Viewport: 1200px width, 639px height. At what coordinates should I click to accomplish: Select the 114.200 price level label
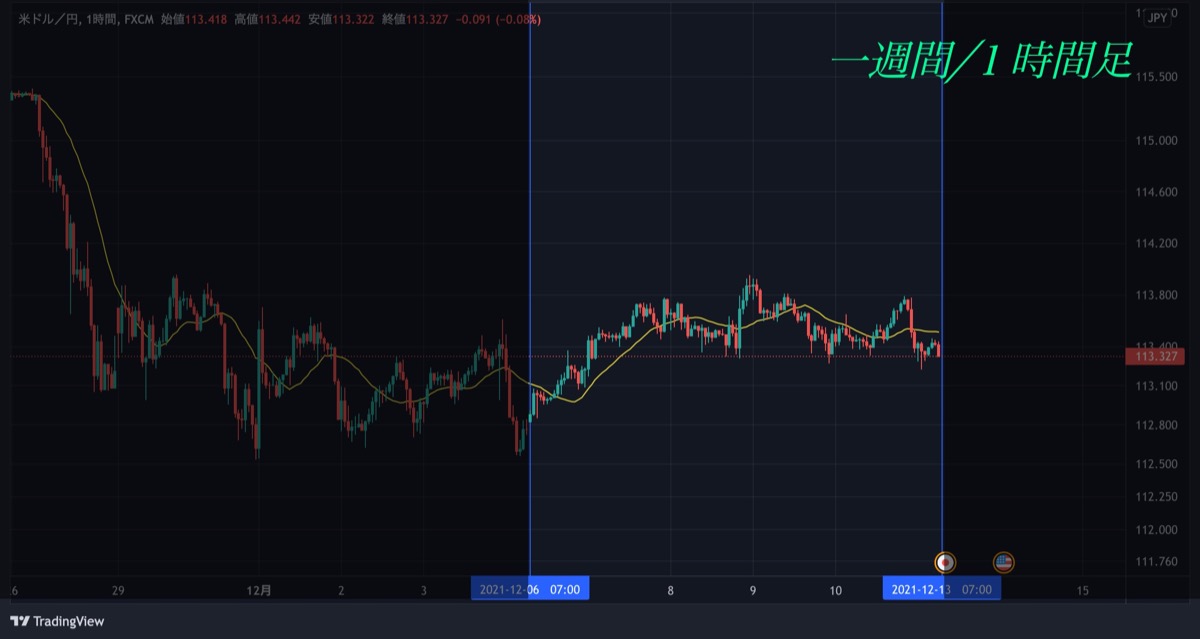[1155, 243]
